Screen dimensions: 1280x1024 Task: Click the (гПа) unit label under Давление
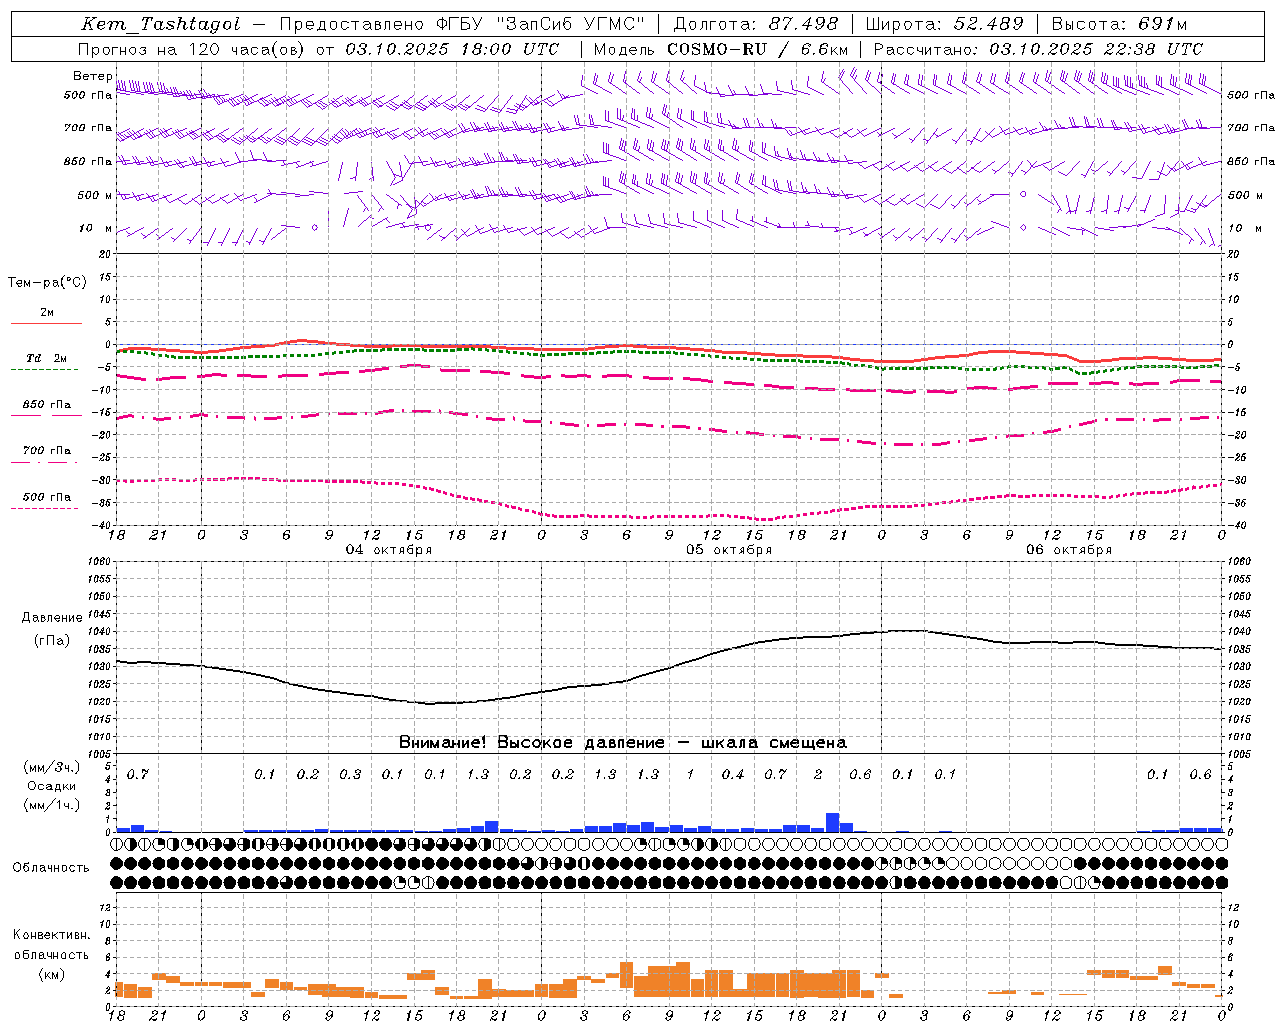tap(52, 641)
